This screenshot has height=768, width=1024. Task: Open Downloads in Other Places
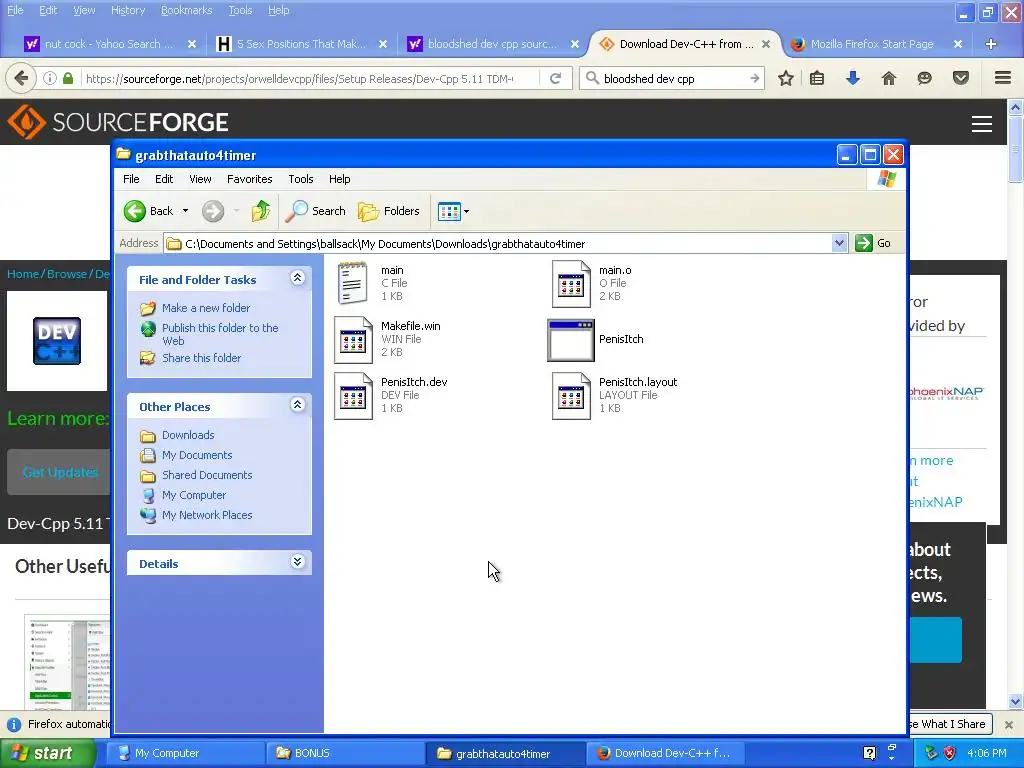[x=188, y=435]
